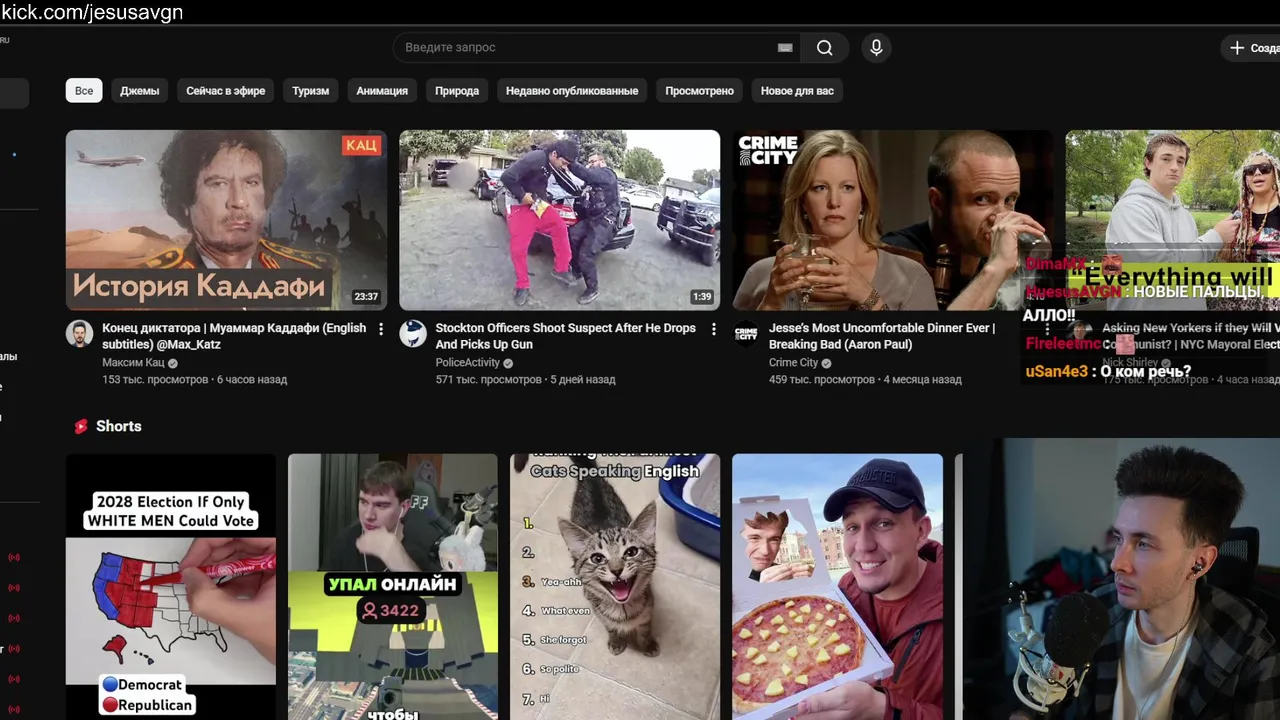Select the Недавно опубликованные chip
The width and height of the screenshot is (1280, 720).
(572, 91)
